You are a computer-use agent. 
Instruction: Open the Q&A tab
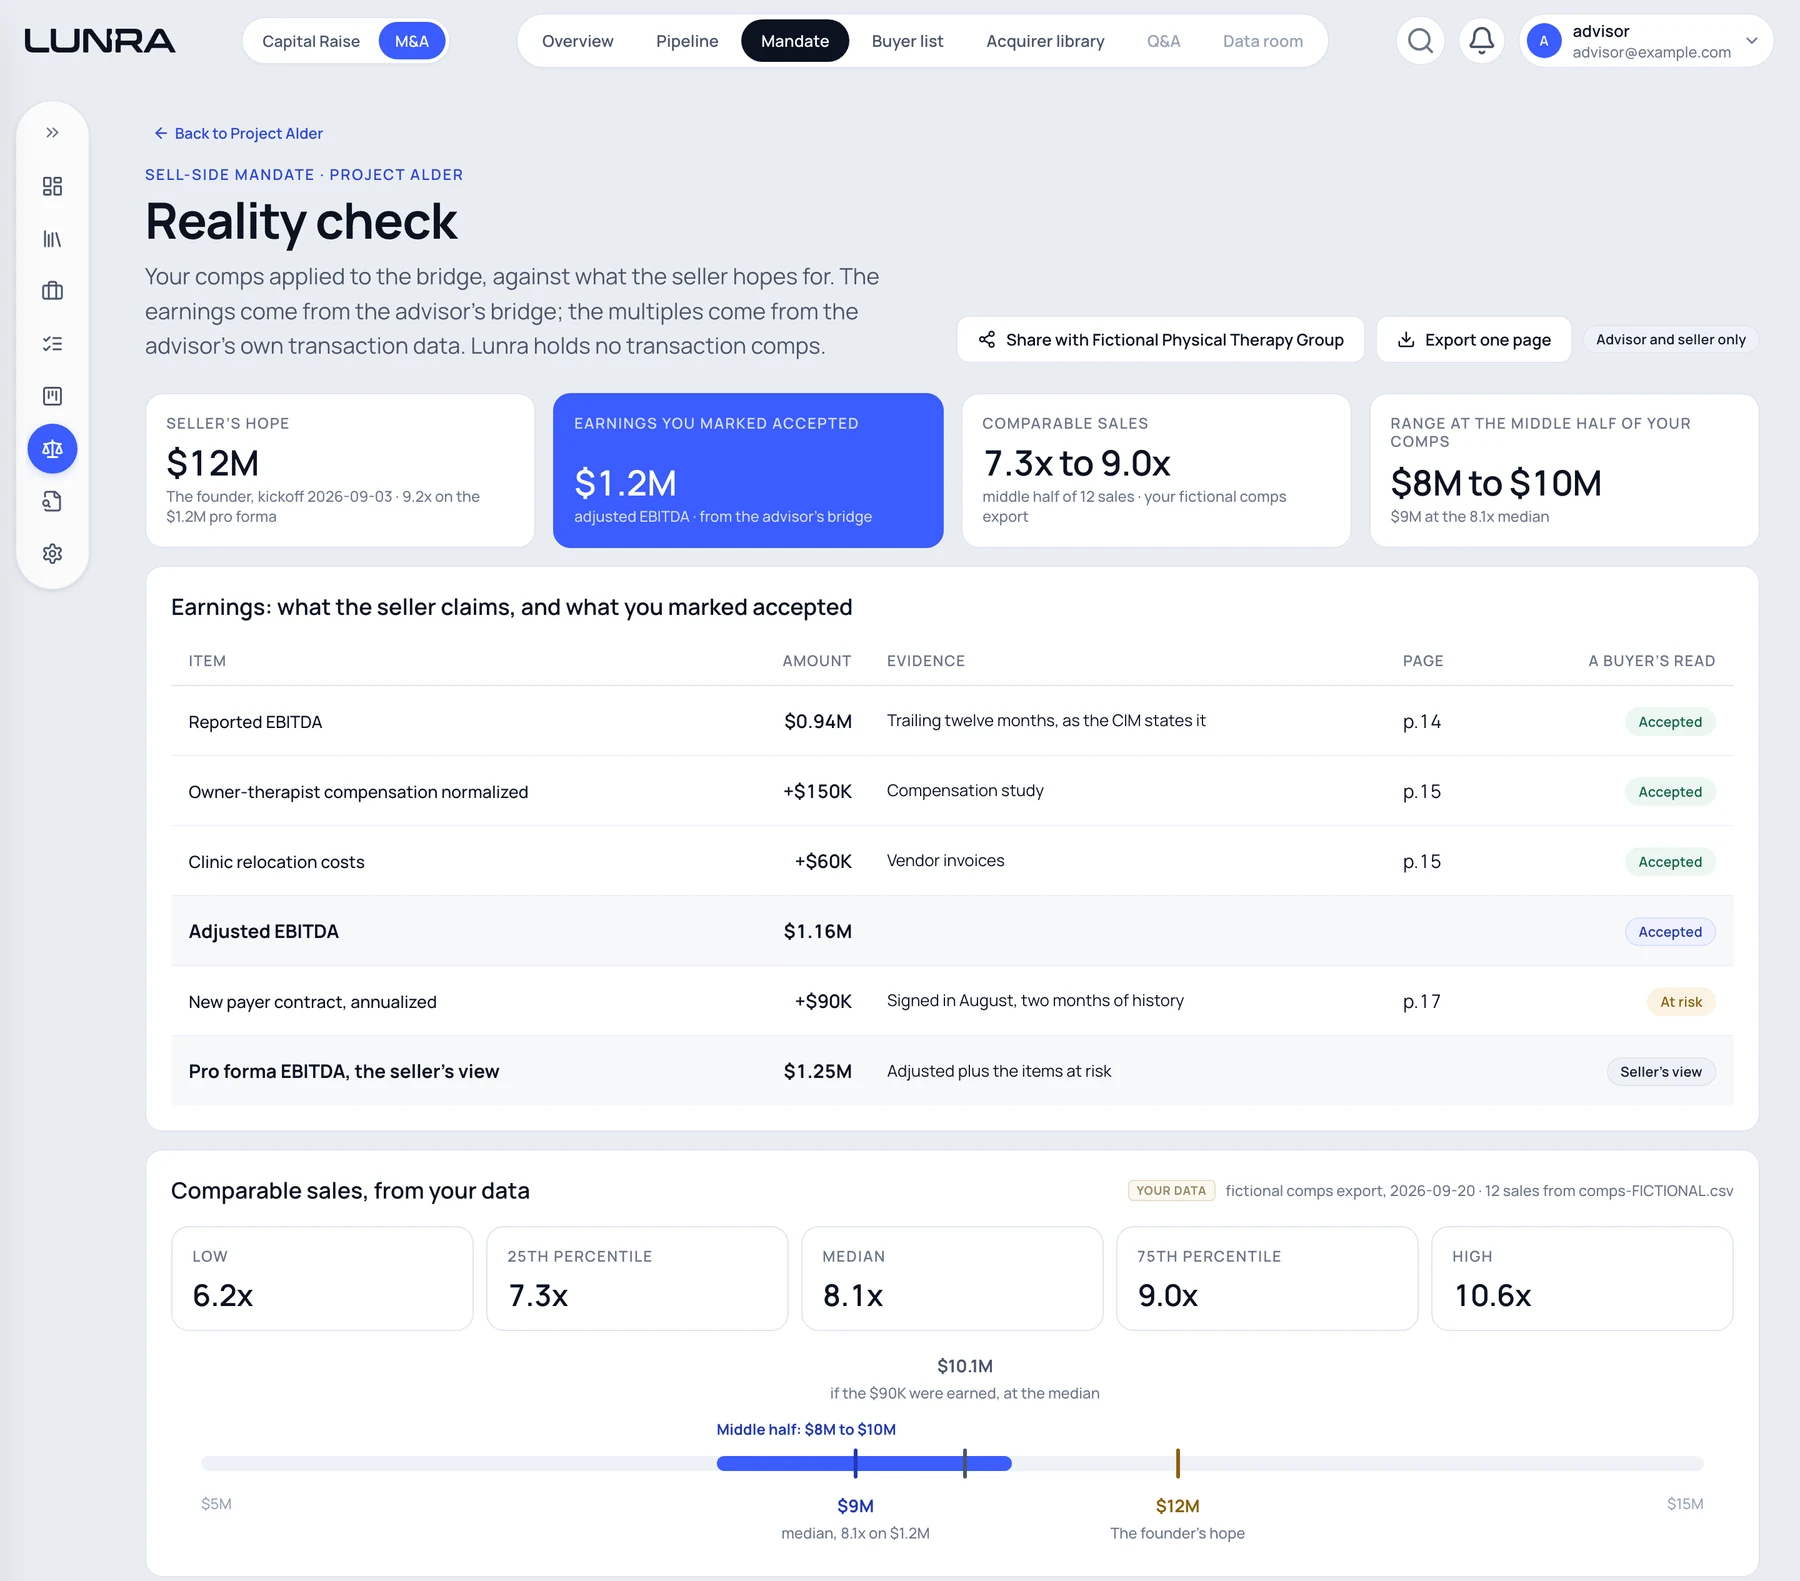[x=1163, y=41]
